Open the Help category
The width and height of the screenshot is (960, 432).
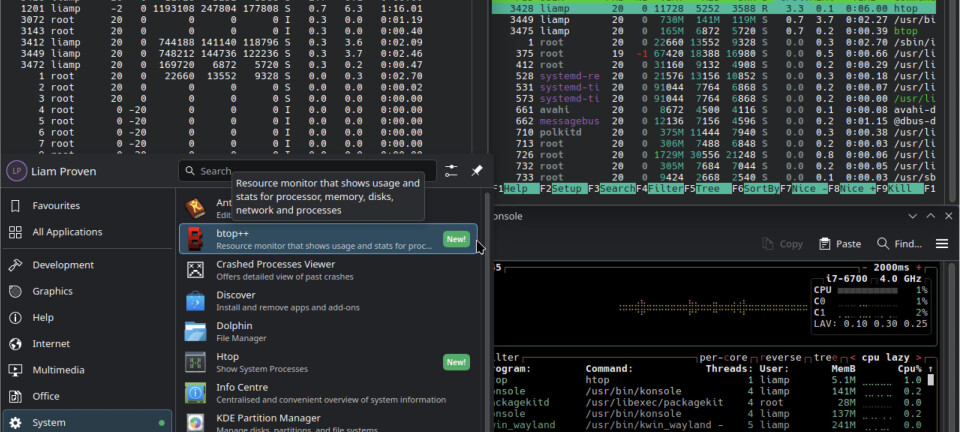click(x=87, y=318)
